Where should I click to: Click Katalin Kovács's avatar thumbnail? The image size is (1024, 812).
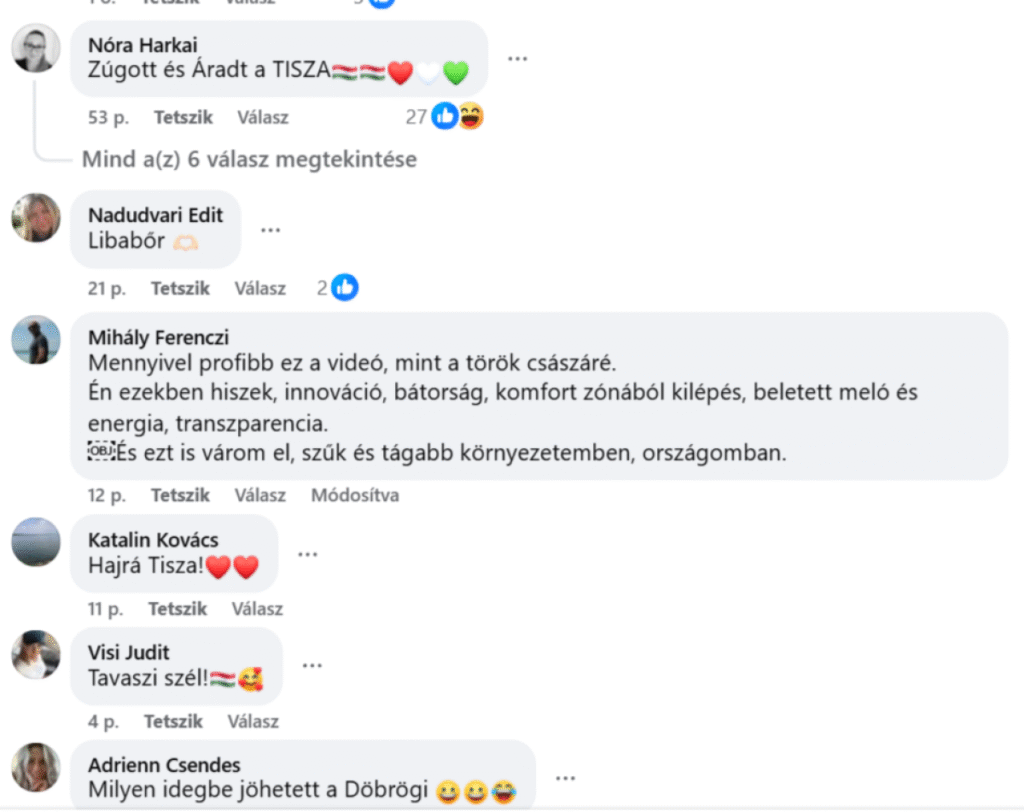pyautogui.click(x=36, y=542)
